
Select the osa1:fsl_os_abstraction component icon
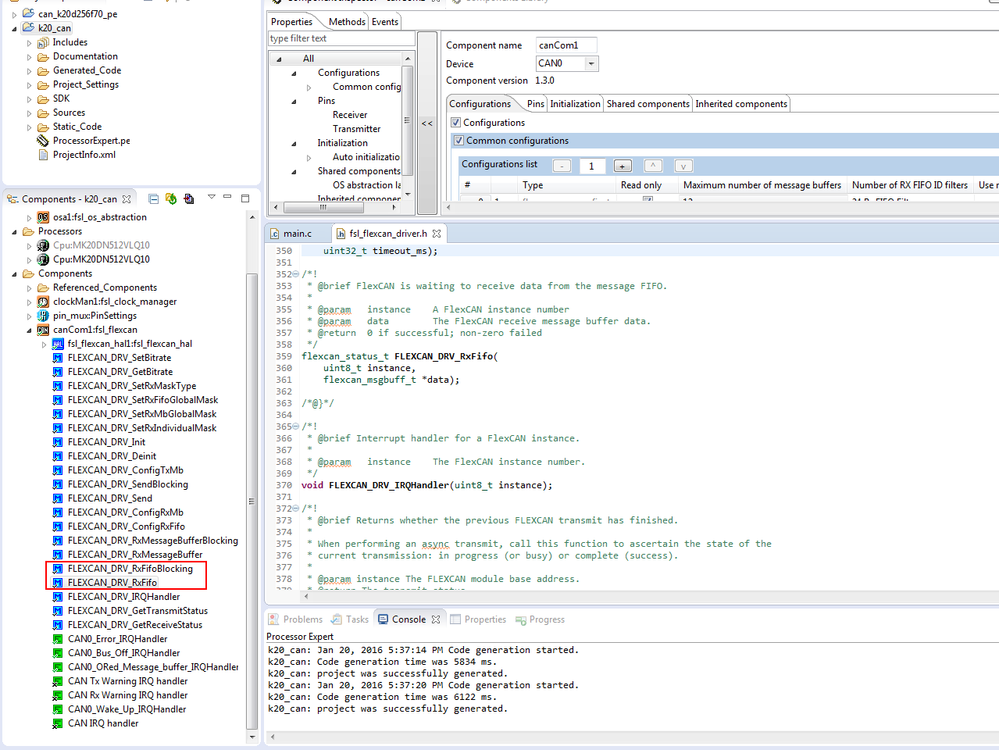(x=43, y=217)
